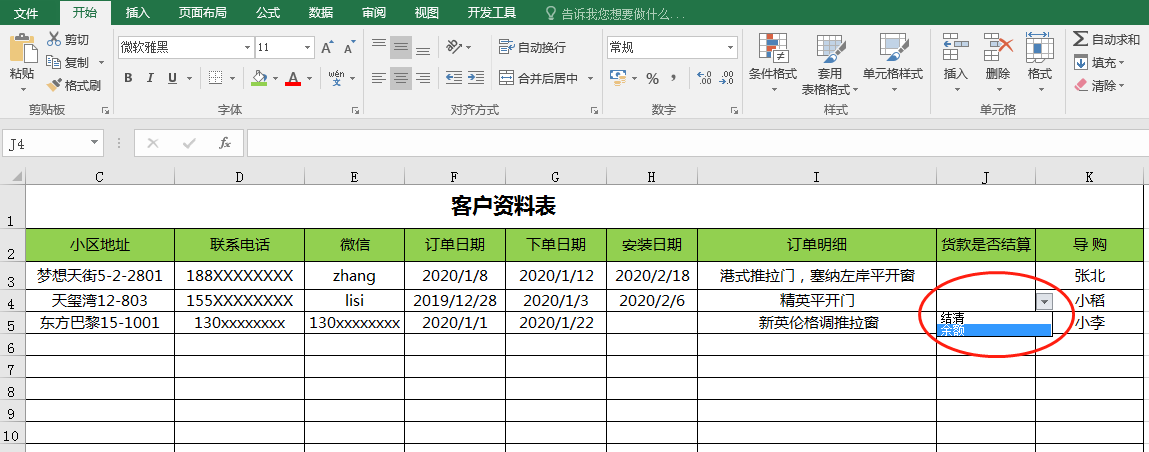1149x452 pixels.
Task: Open the File (文件) tab
Action: [x=26, y=12]
